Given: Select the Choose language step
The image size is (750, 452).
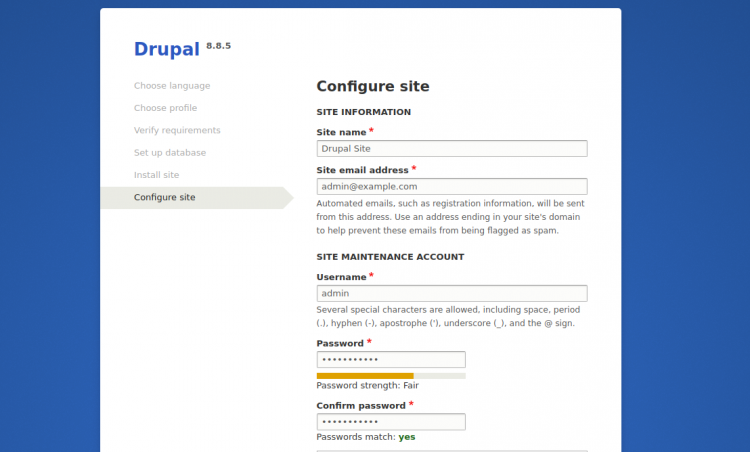Looking at the screenshot, I should tap(172, 86).
